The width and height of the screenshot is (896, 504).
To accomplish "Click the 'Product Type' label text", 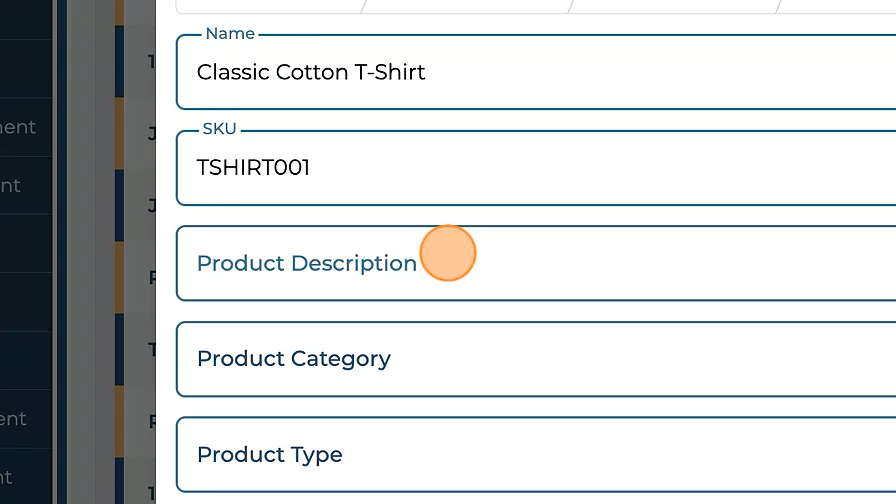I will [269, 455].
